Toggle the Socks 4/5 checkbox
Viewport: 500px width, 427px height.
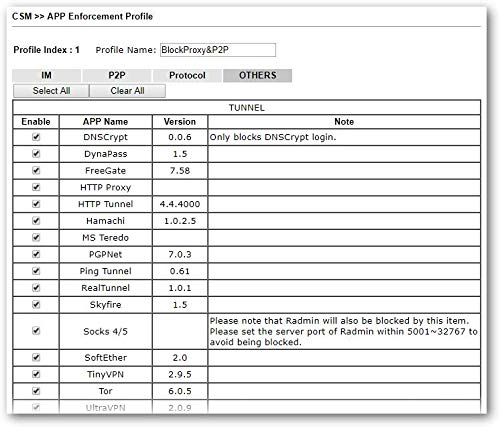36,331
